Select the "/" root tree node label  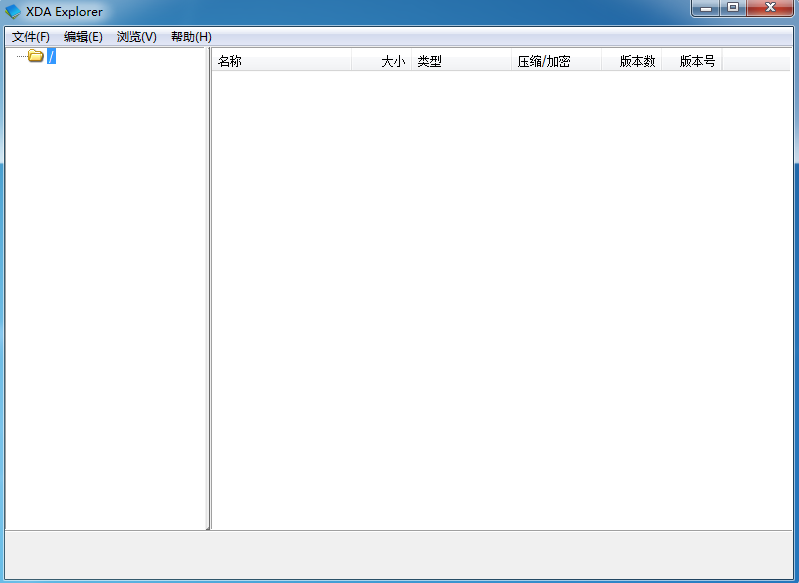[x=51, y=56]
